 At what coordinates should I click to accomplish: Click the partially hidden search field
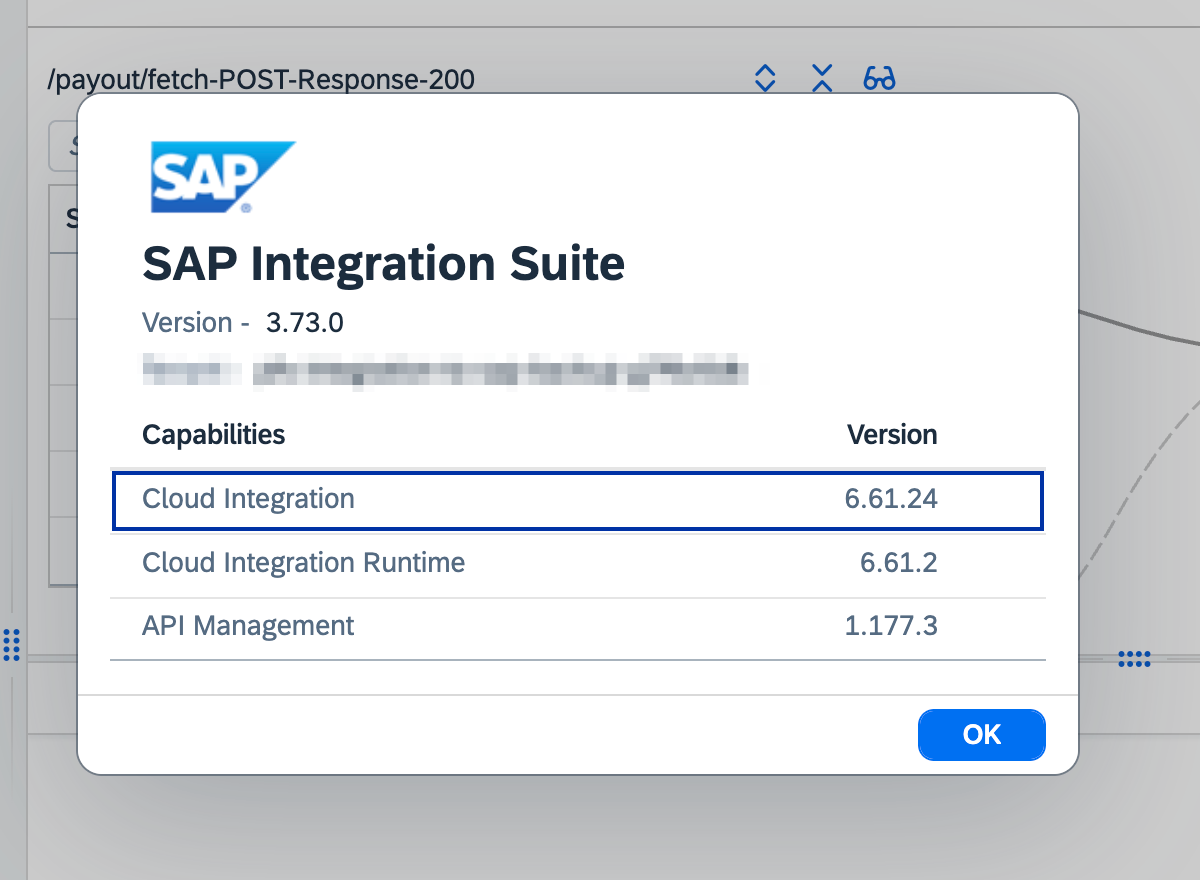coord(63,147)
